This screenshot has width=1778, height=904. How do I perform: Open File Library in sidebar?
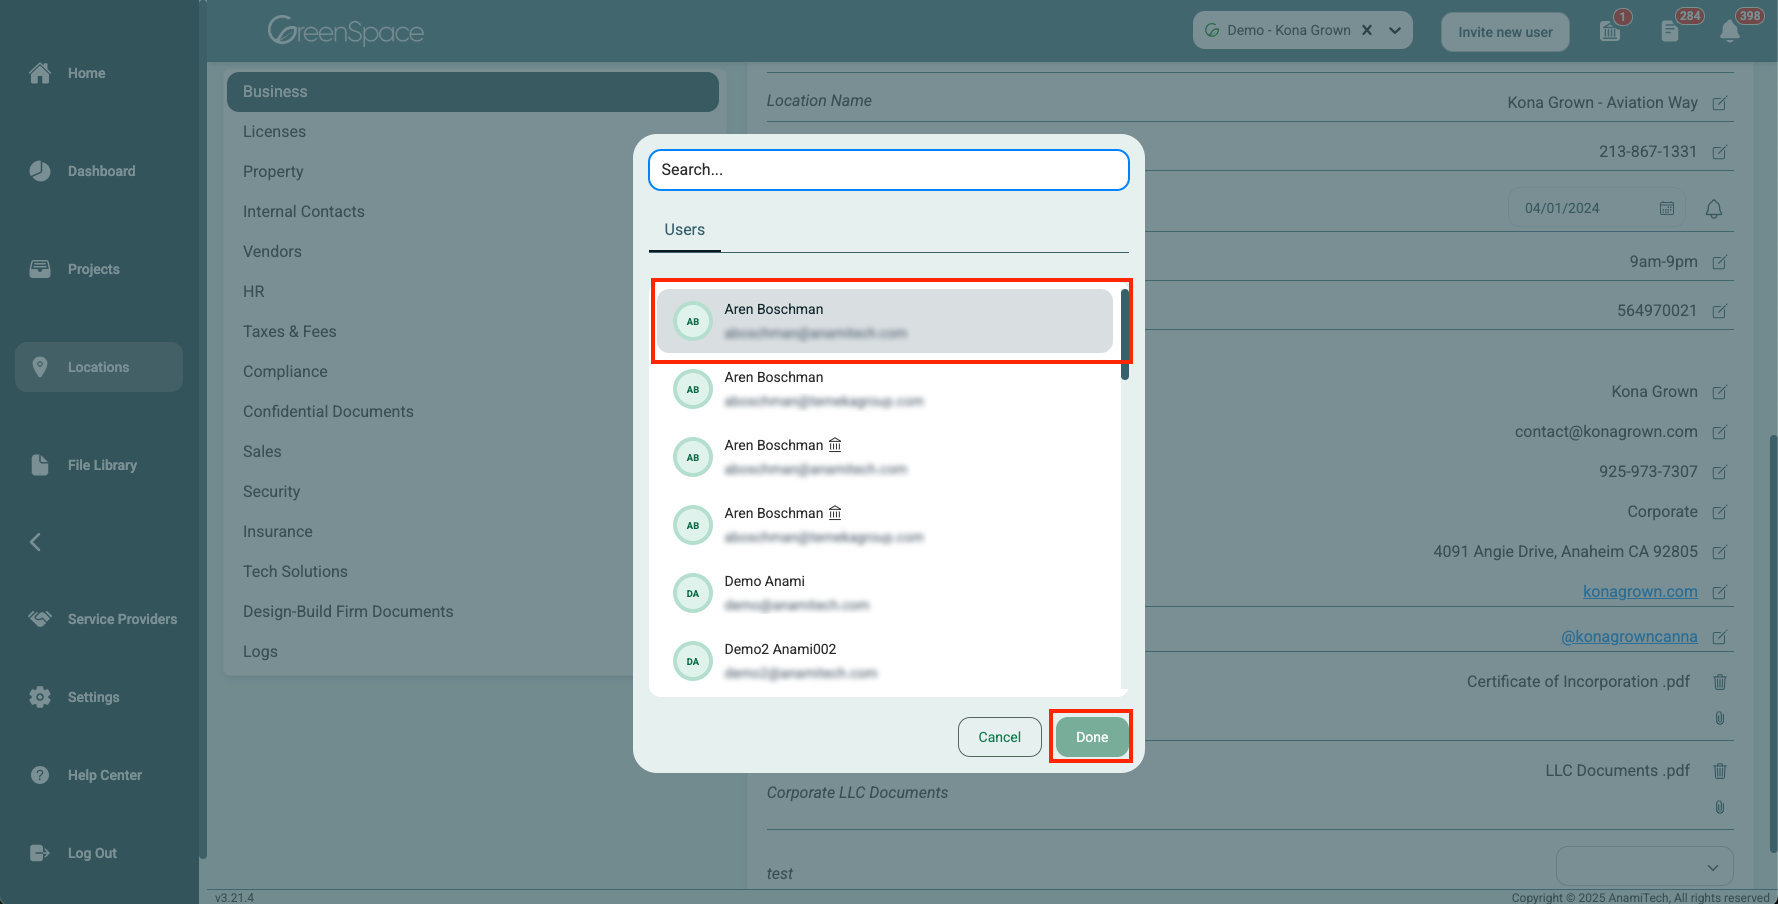pos(83,465)
